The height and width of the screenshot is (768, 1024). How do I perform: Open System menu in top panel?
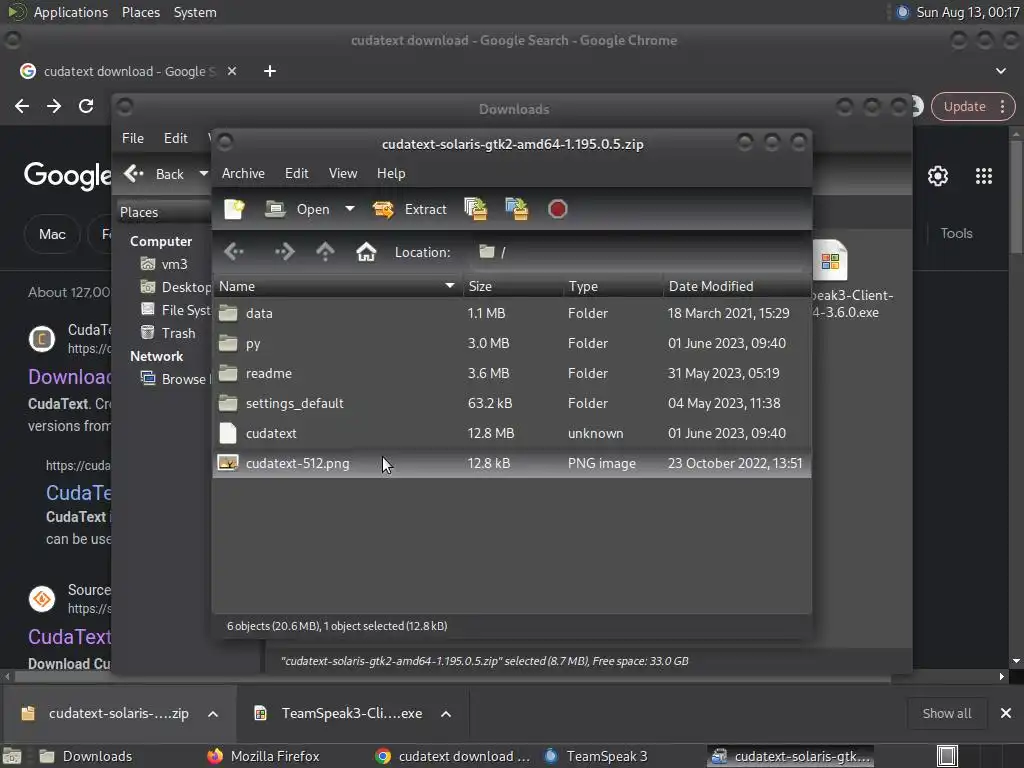pyautogui.click(x=195, y=12)
